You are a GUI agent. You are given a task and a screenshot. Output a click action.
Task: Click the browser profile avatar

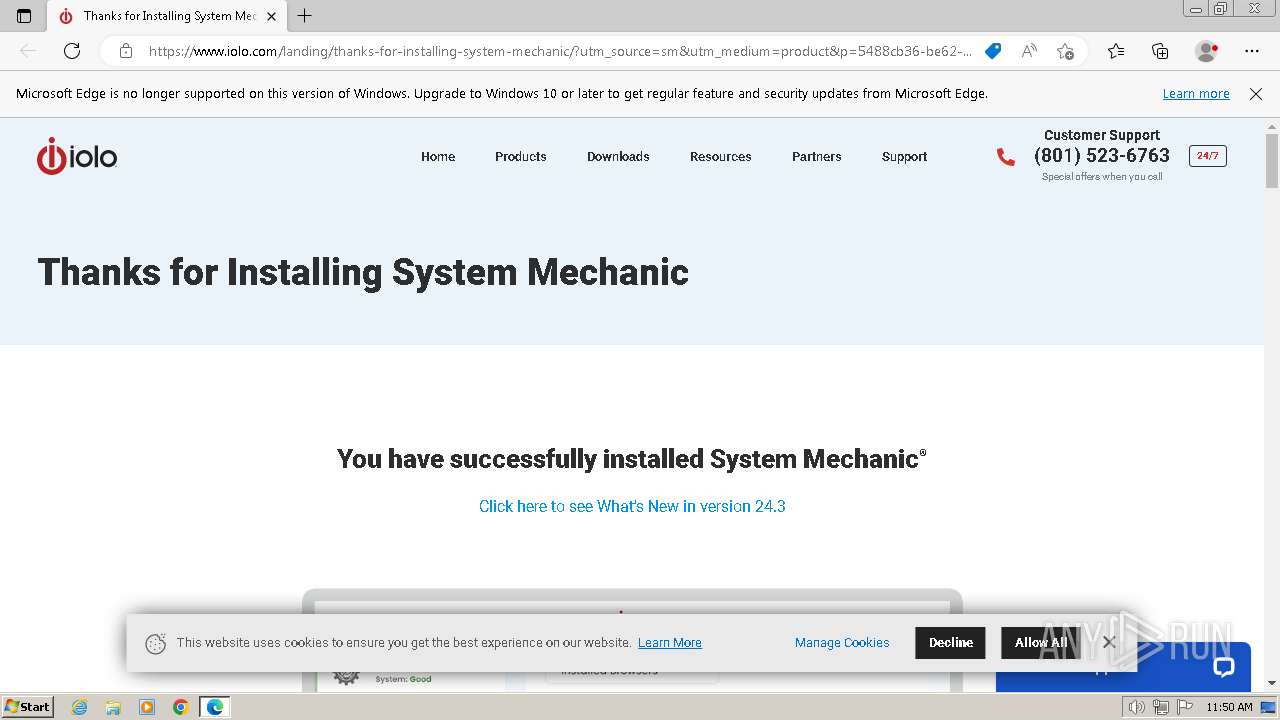pyautogui.click(x=1206, y=51)
